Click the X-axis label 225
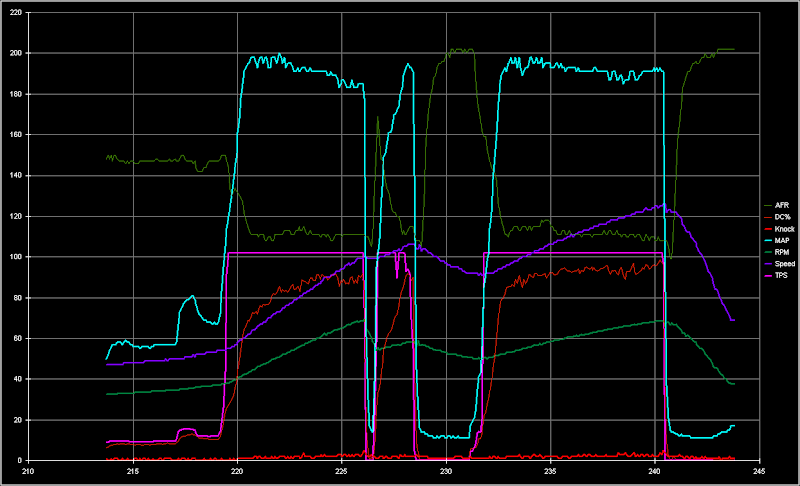The image size is (800, 486). (341, 471)
